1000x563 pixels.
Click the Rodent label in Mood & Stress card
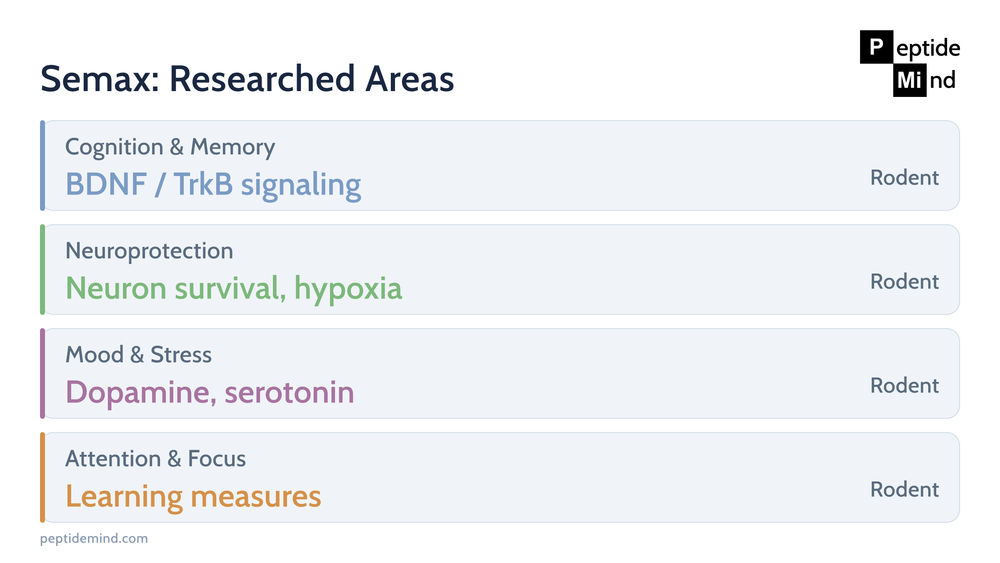(x=904, y=385)
